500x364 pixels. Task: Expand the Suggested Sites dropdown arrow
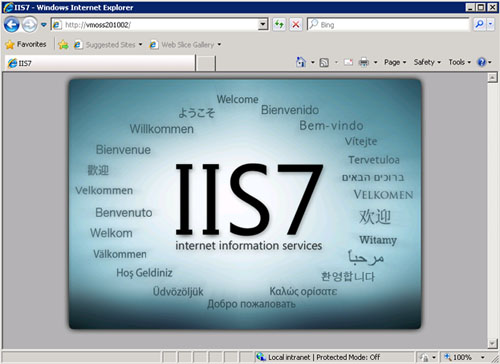pyautogui.click(x=140, y=44)
